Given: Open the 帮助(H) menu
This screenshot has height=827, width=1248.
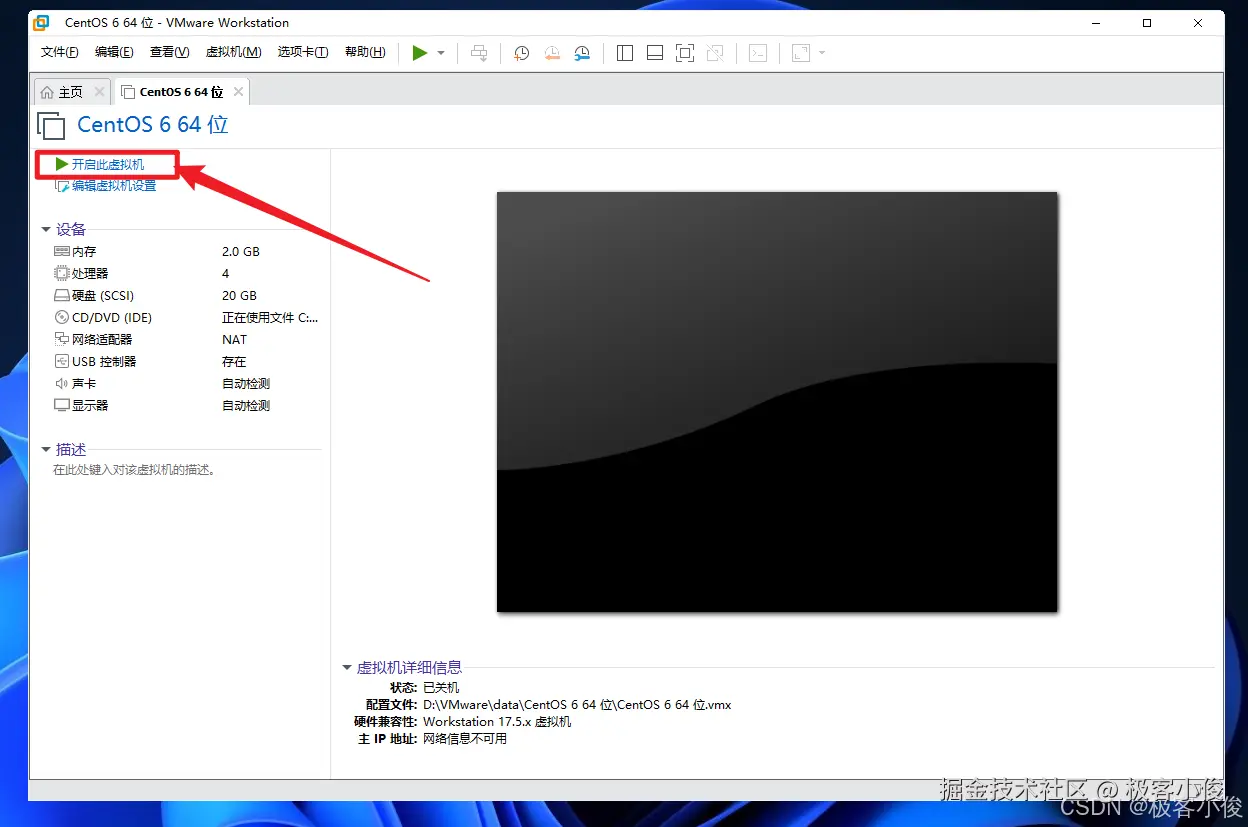Looking at the screenshot, I should pos(365,52).
